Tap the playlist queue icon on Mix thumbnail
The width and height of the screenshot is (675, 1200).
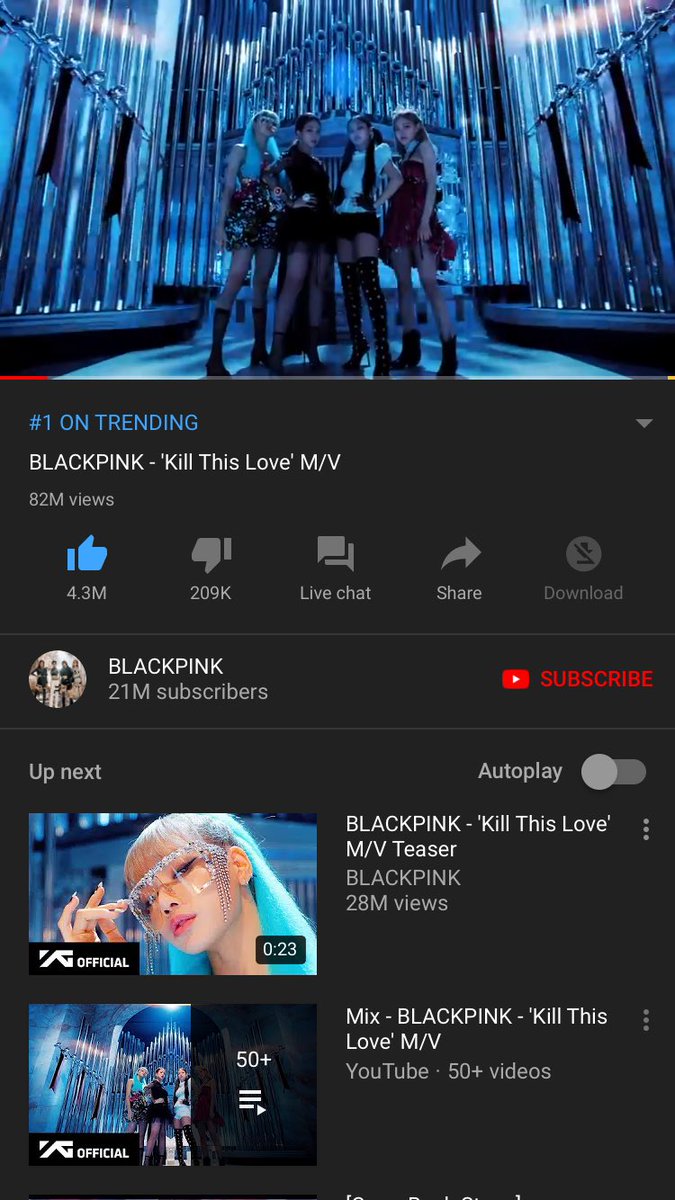pyautogui.click(x=253, y=1103)
